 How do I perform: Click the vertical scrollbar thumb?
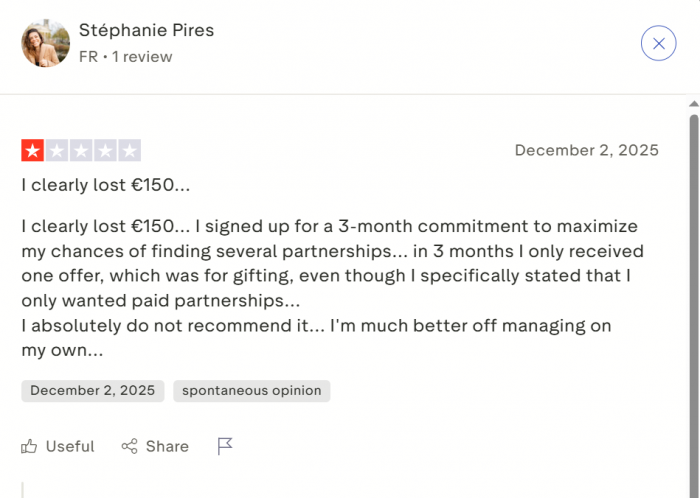(x=693, y=300)
